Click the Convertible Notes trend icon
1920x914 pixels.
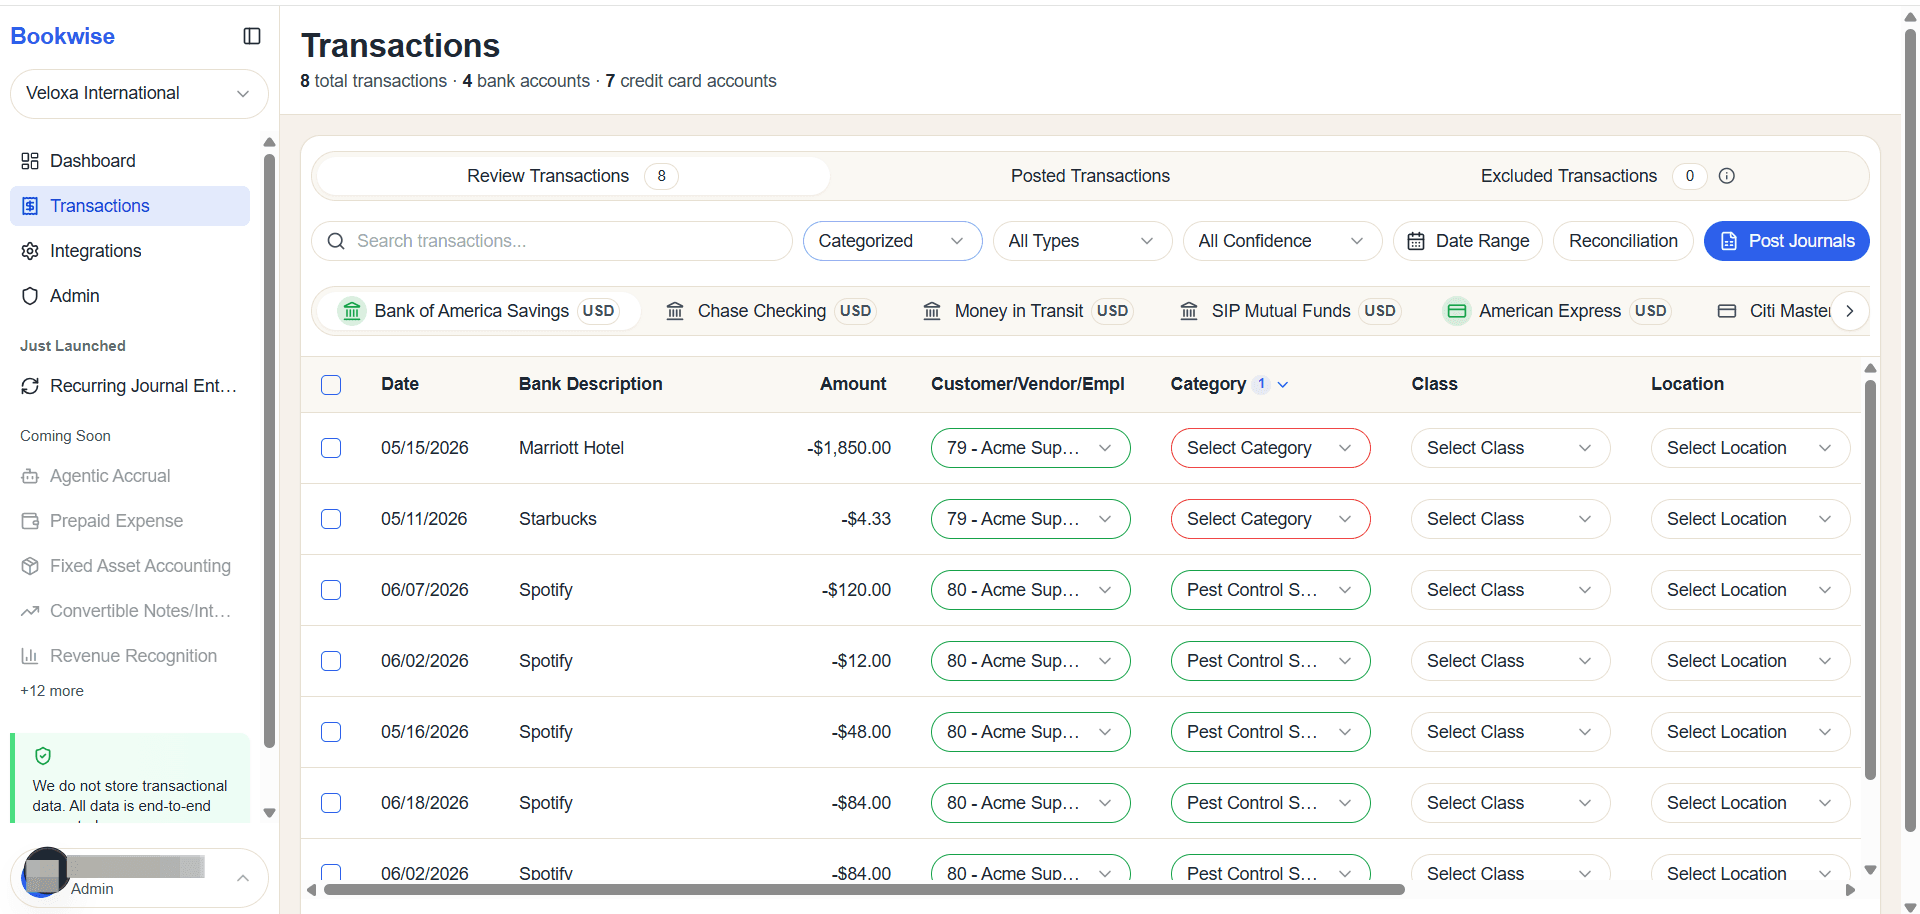click(30, 611)
